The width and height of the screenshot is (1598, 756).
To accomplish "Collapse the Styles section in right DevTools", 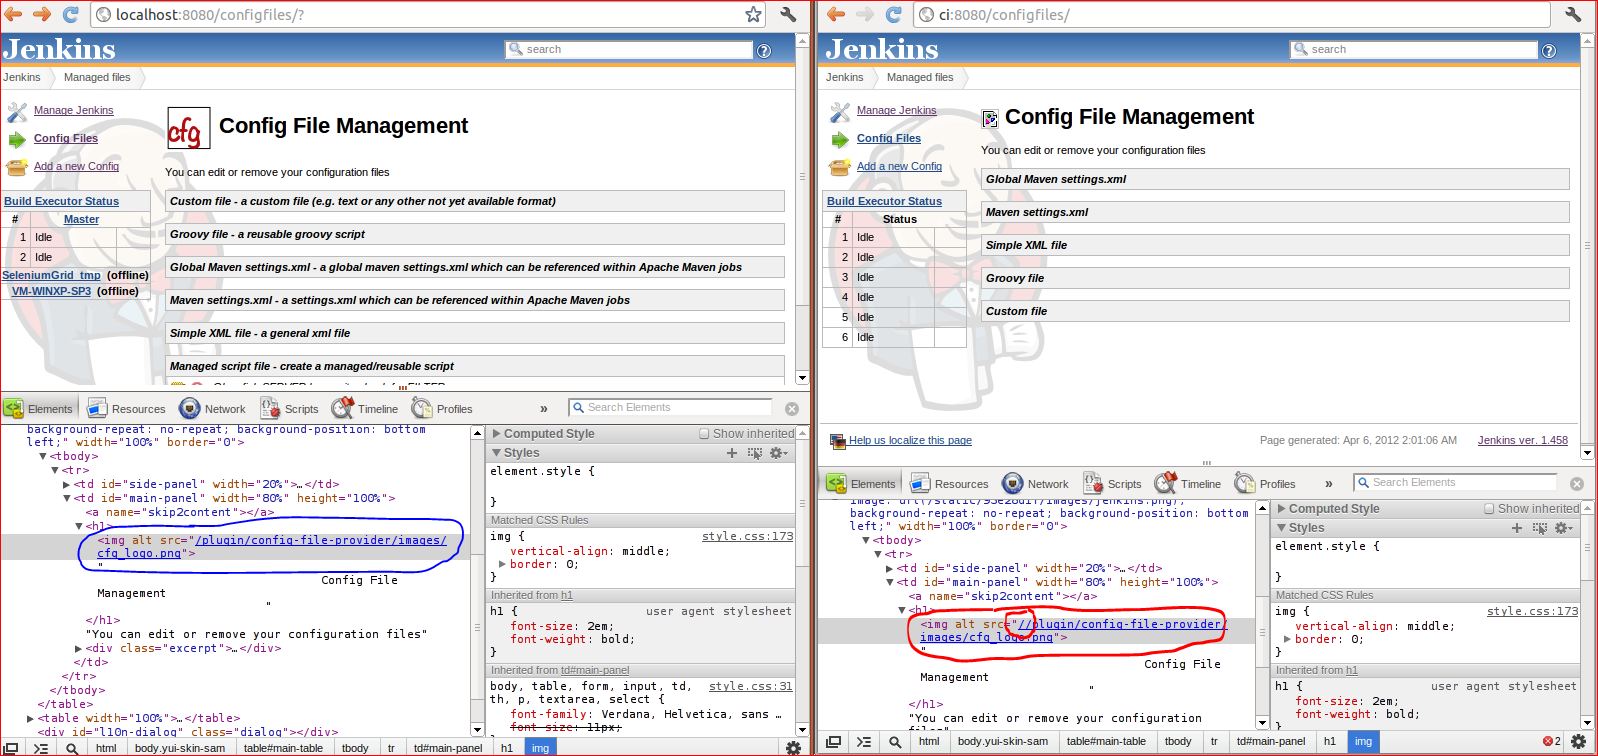I will point(1281,527).
